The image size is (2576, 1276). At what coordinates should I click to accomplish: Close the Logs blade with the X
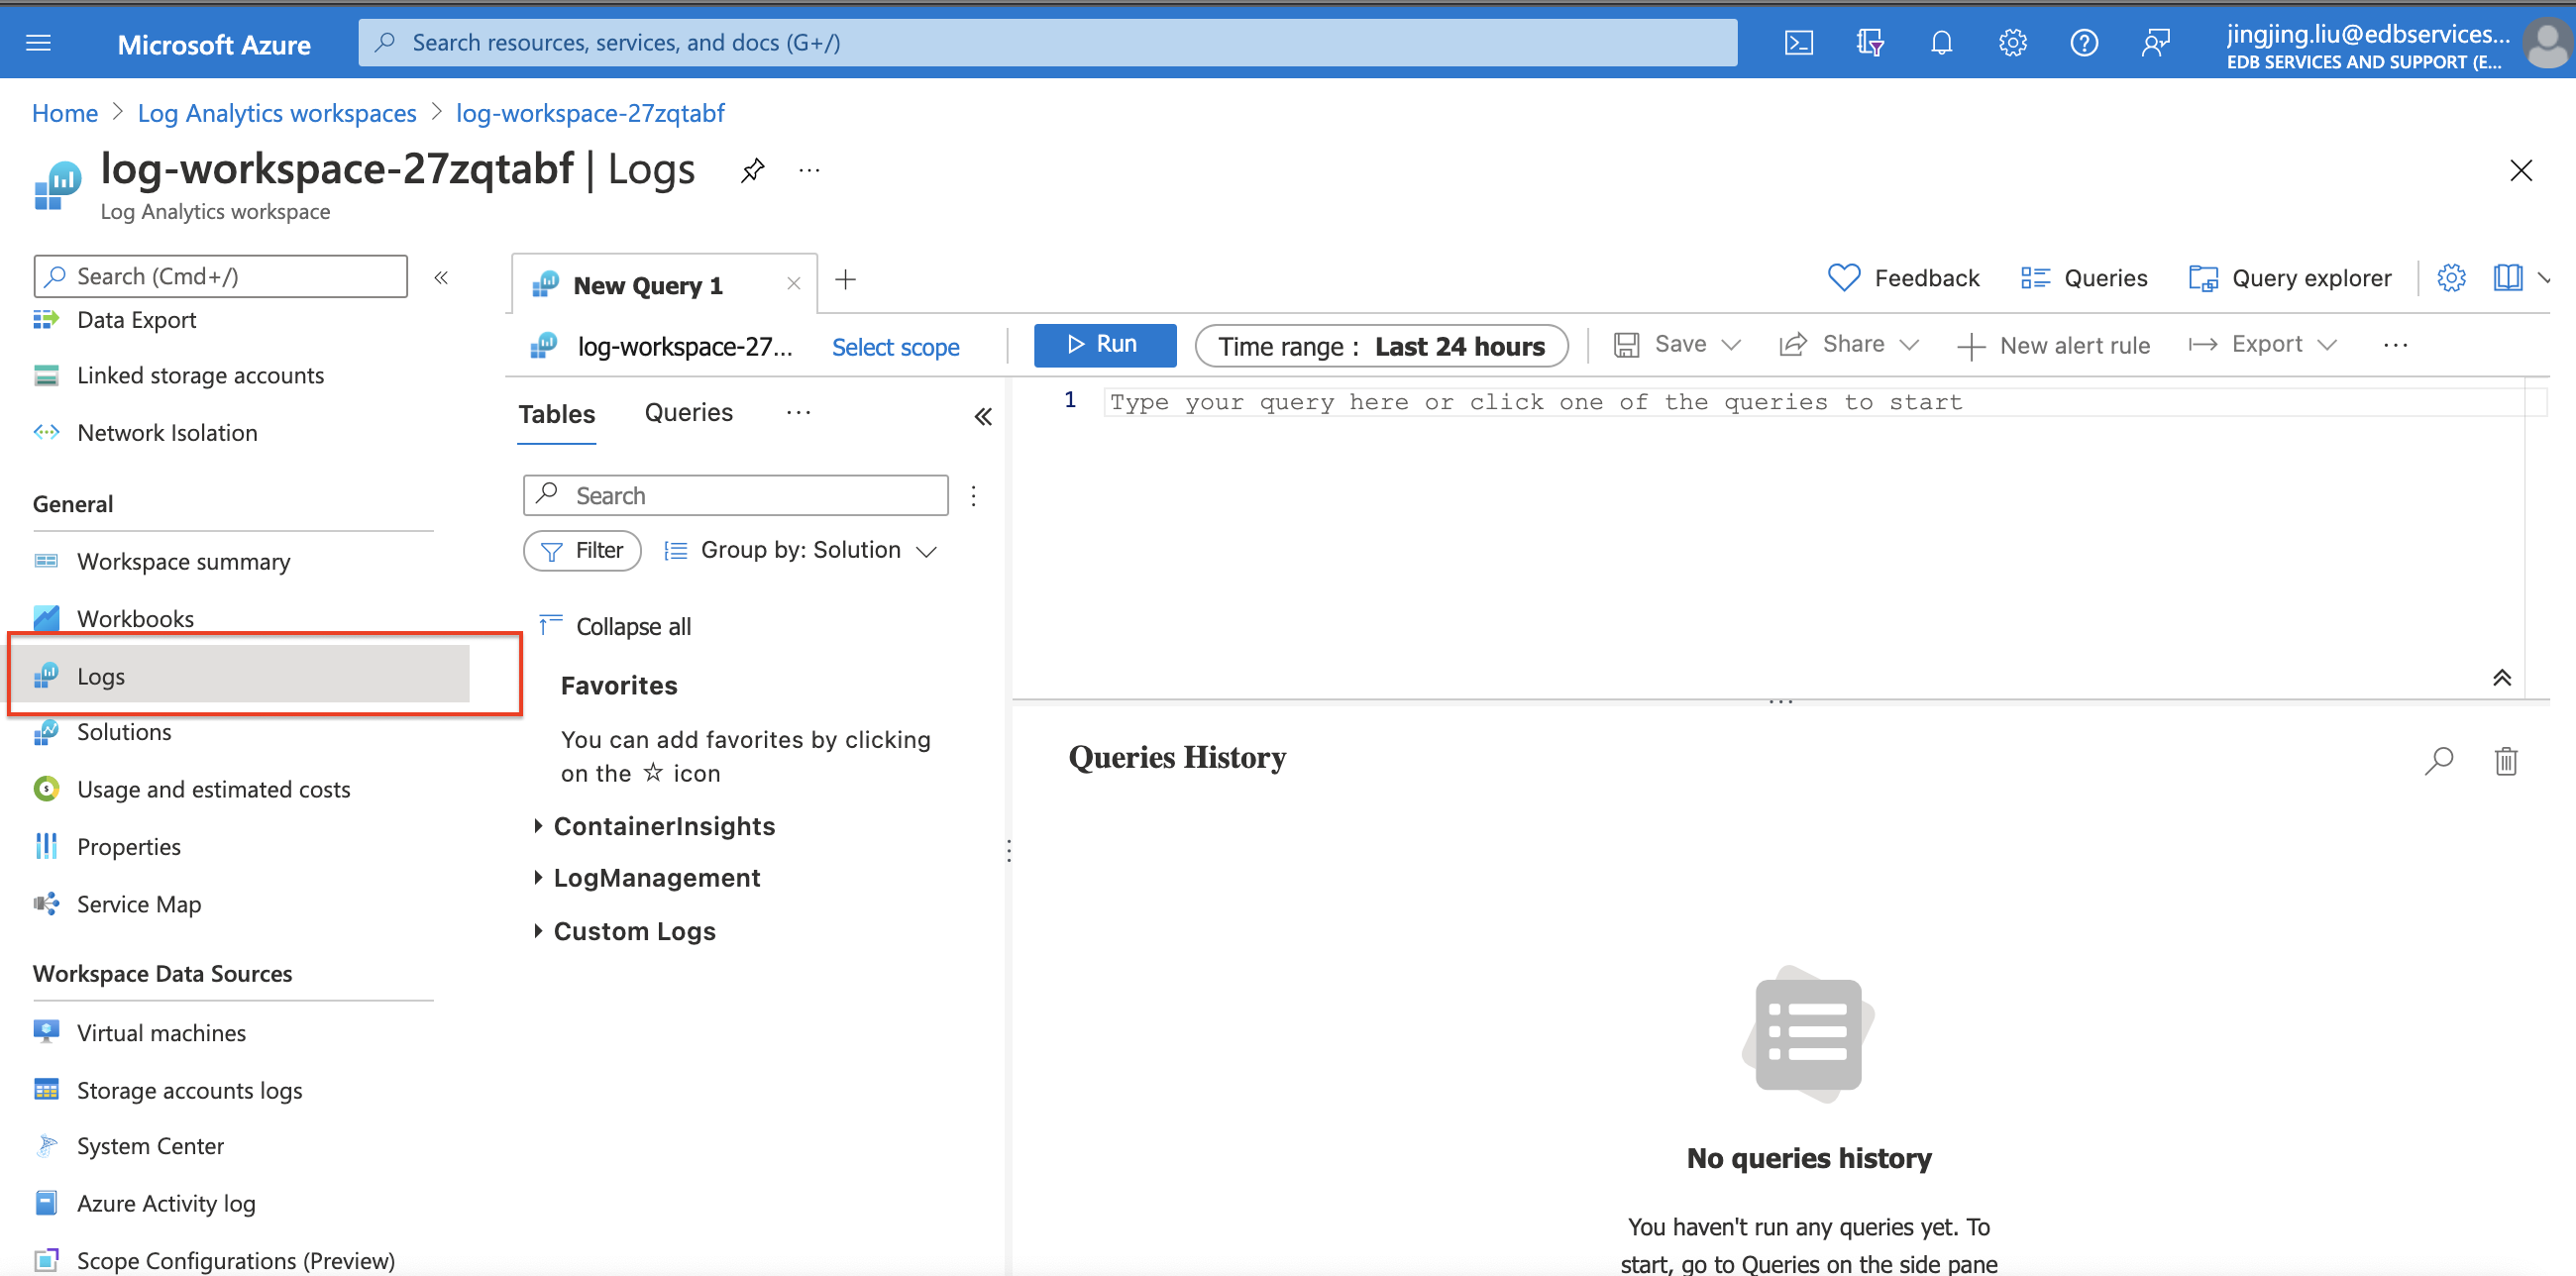tap(2520, 171)
